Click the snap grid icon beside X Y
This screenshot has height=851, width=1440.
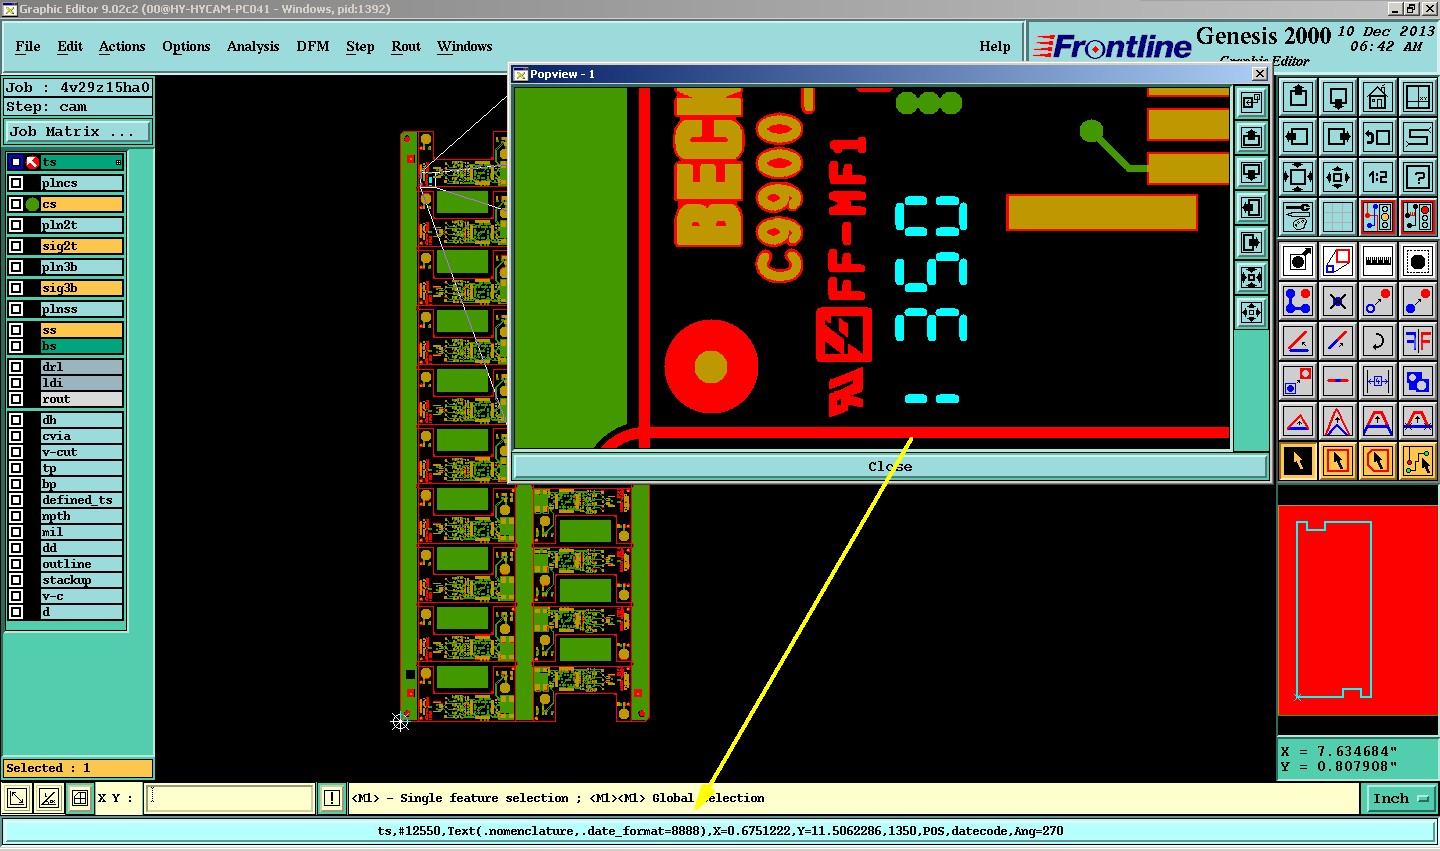click(80, 798)
